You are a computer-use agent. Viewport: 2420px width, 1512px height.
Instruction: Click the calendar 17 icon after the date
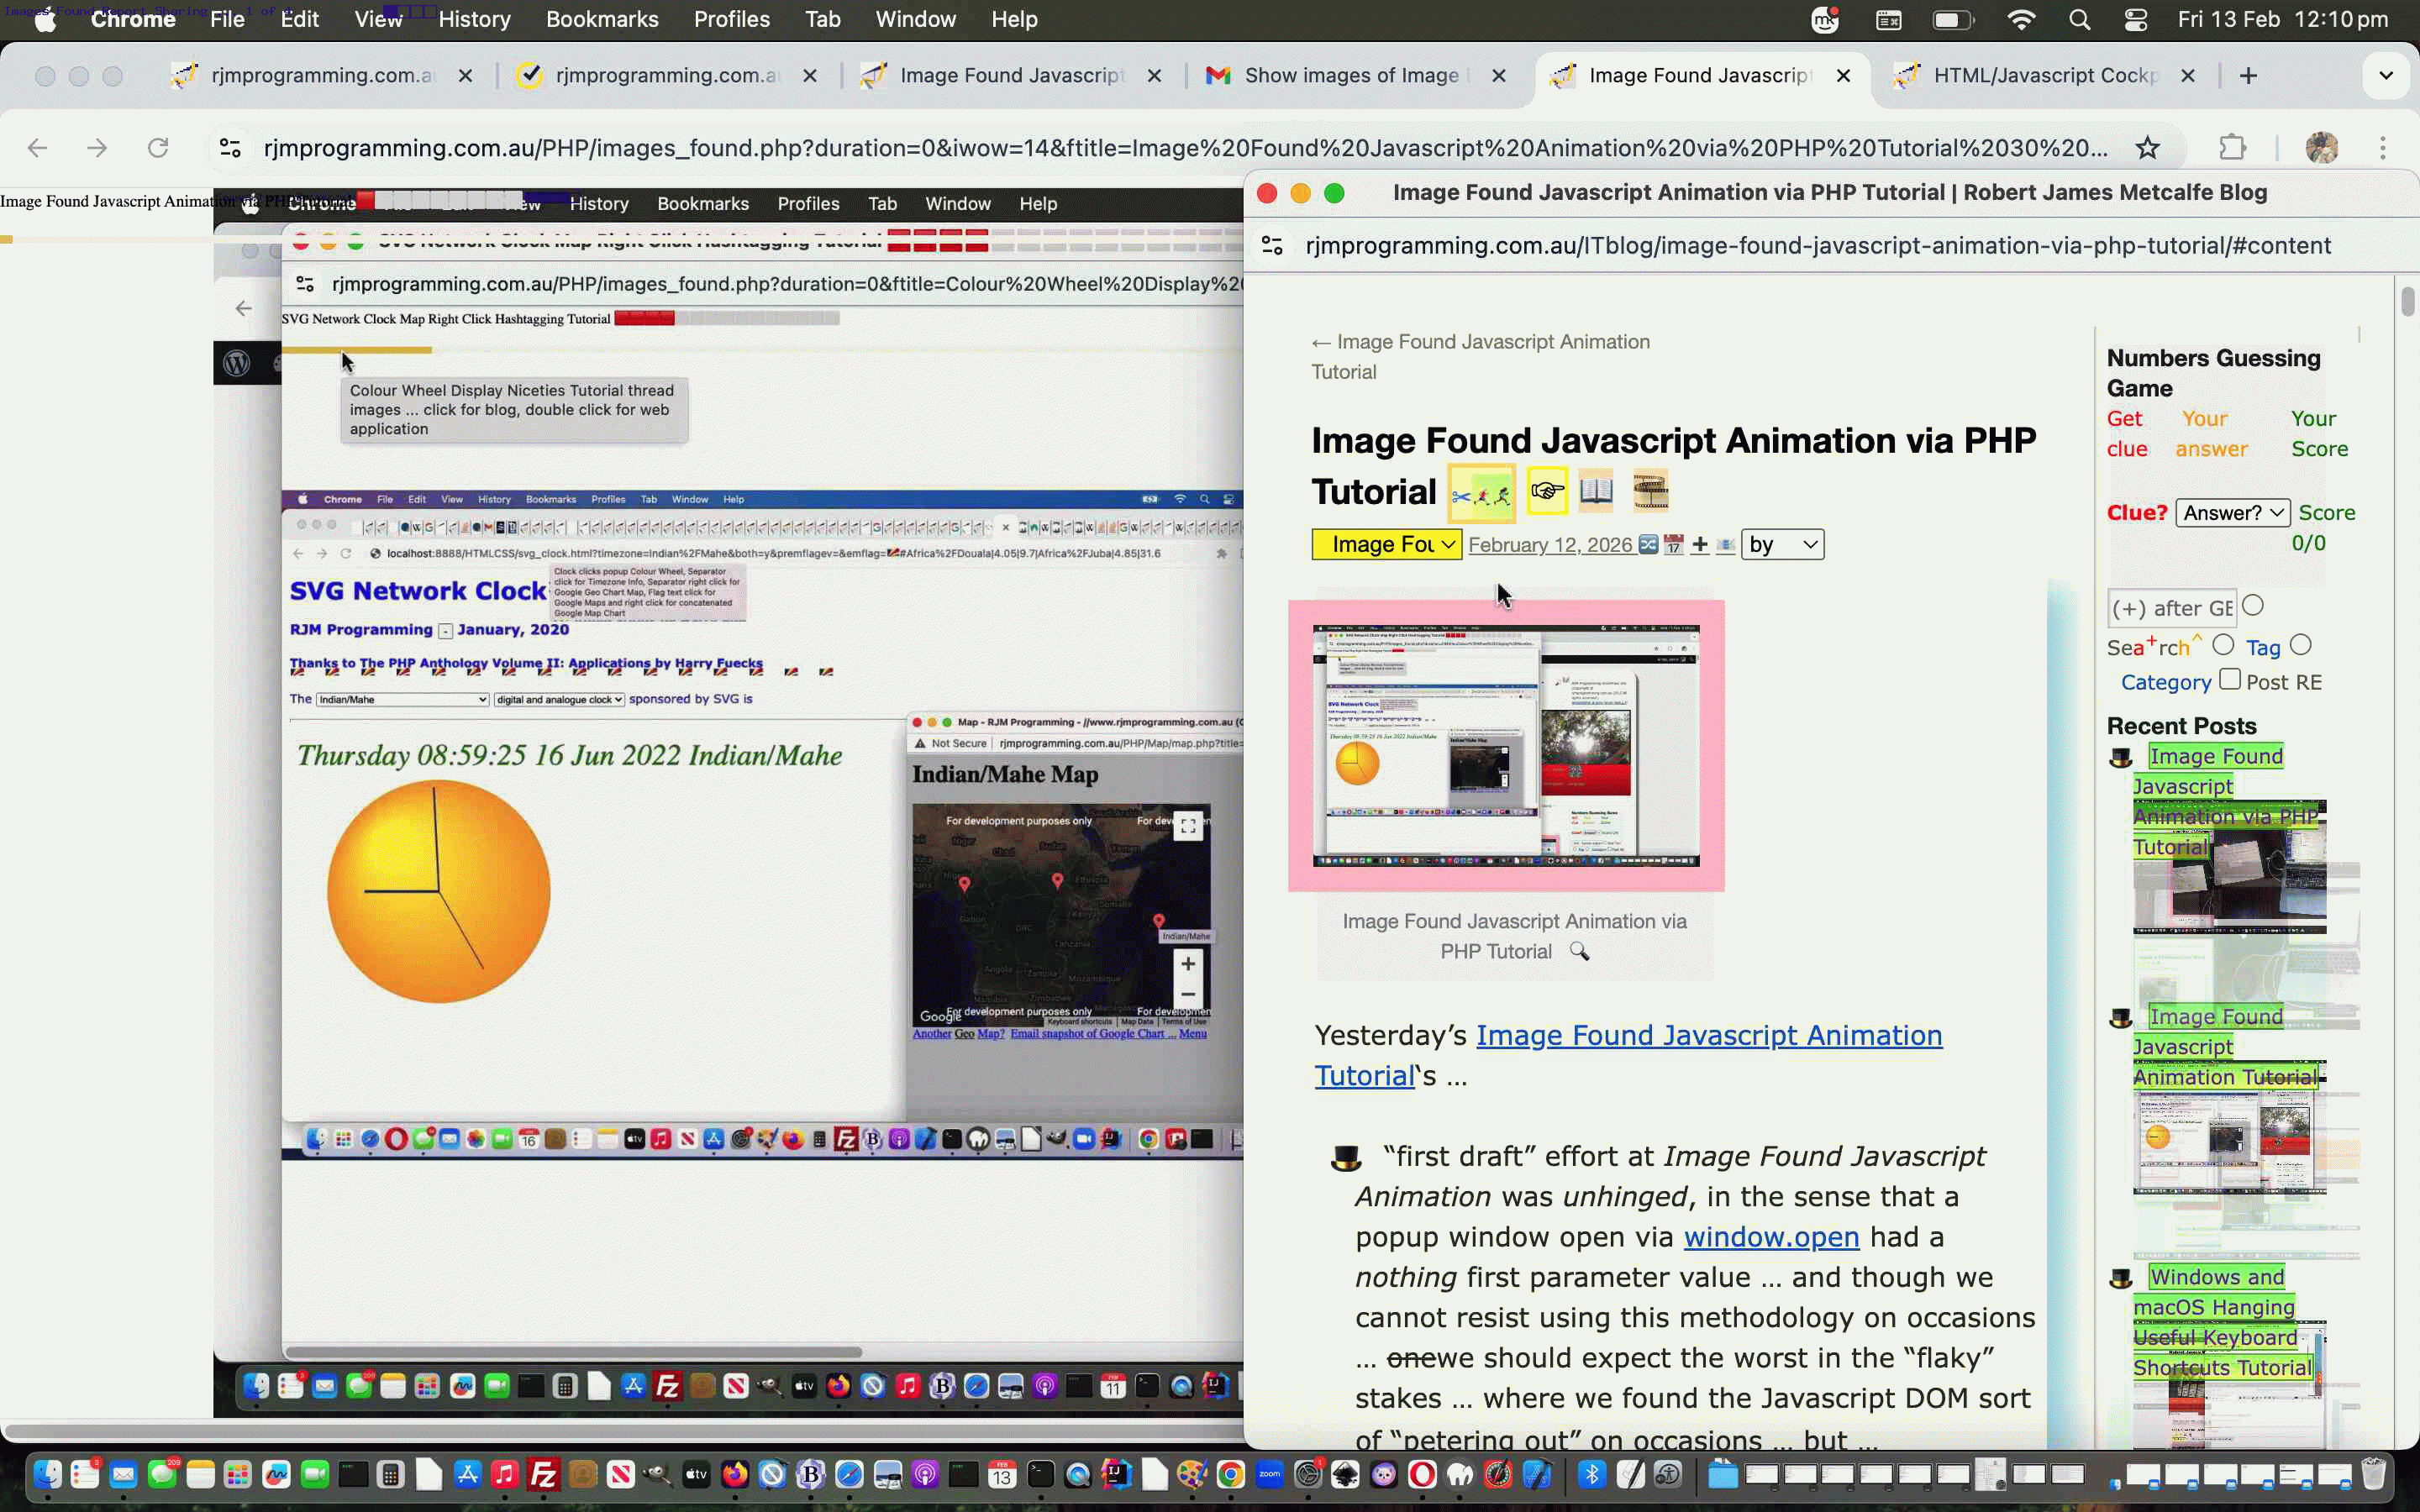[1674, 545]
